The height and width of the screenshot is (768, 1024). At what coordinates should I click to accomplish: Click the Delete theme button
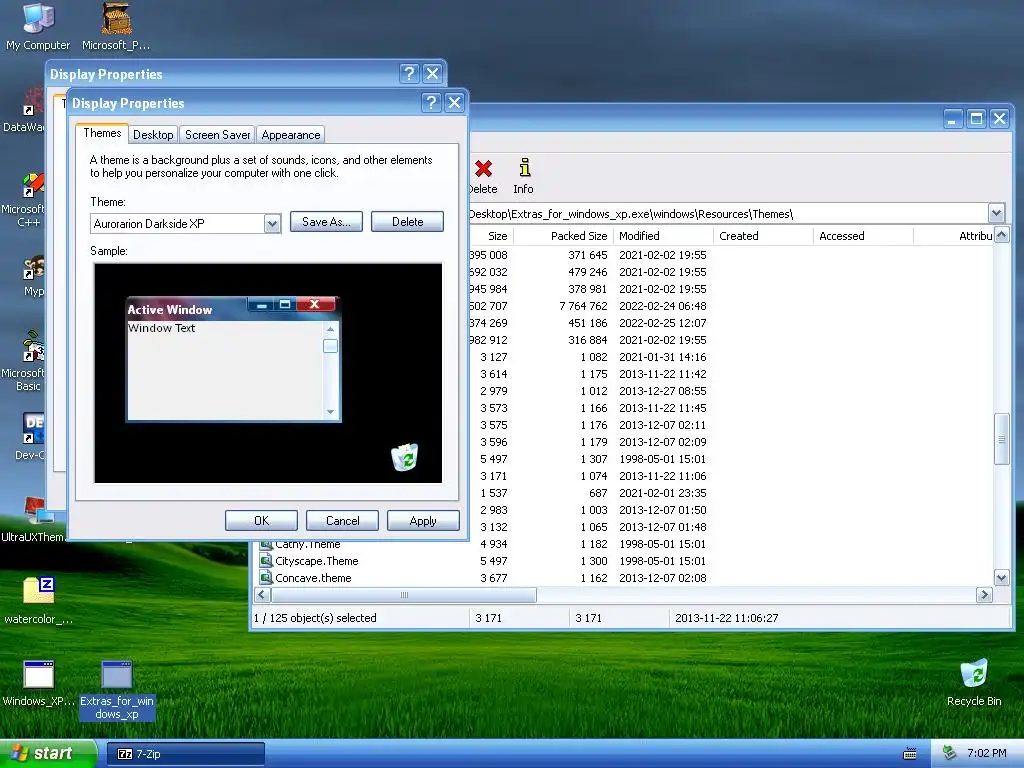click(x=408, y=221)
